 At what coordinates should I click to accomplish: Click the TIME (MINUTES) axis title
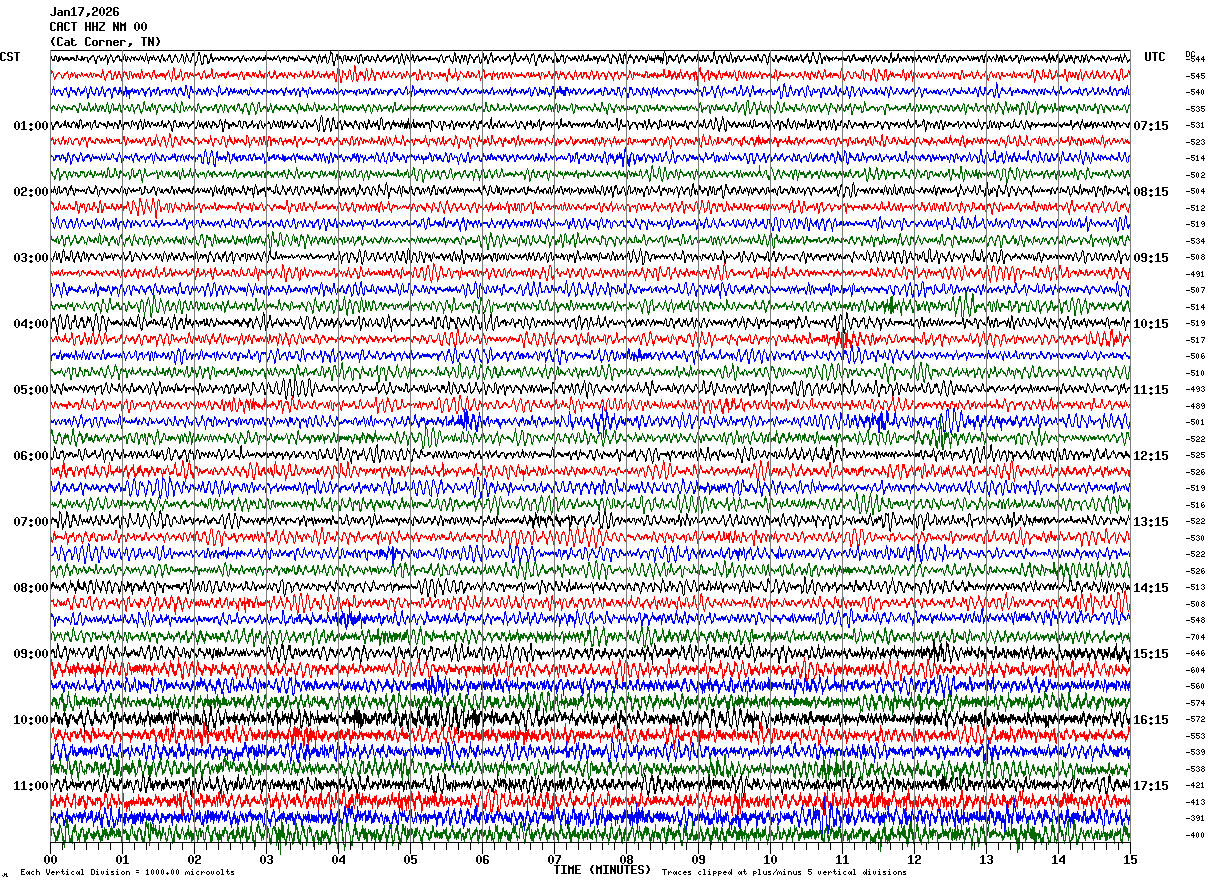(602, 870)
